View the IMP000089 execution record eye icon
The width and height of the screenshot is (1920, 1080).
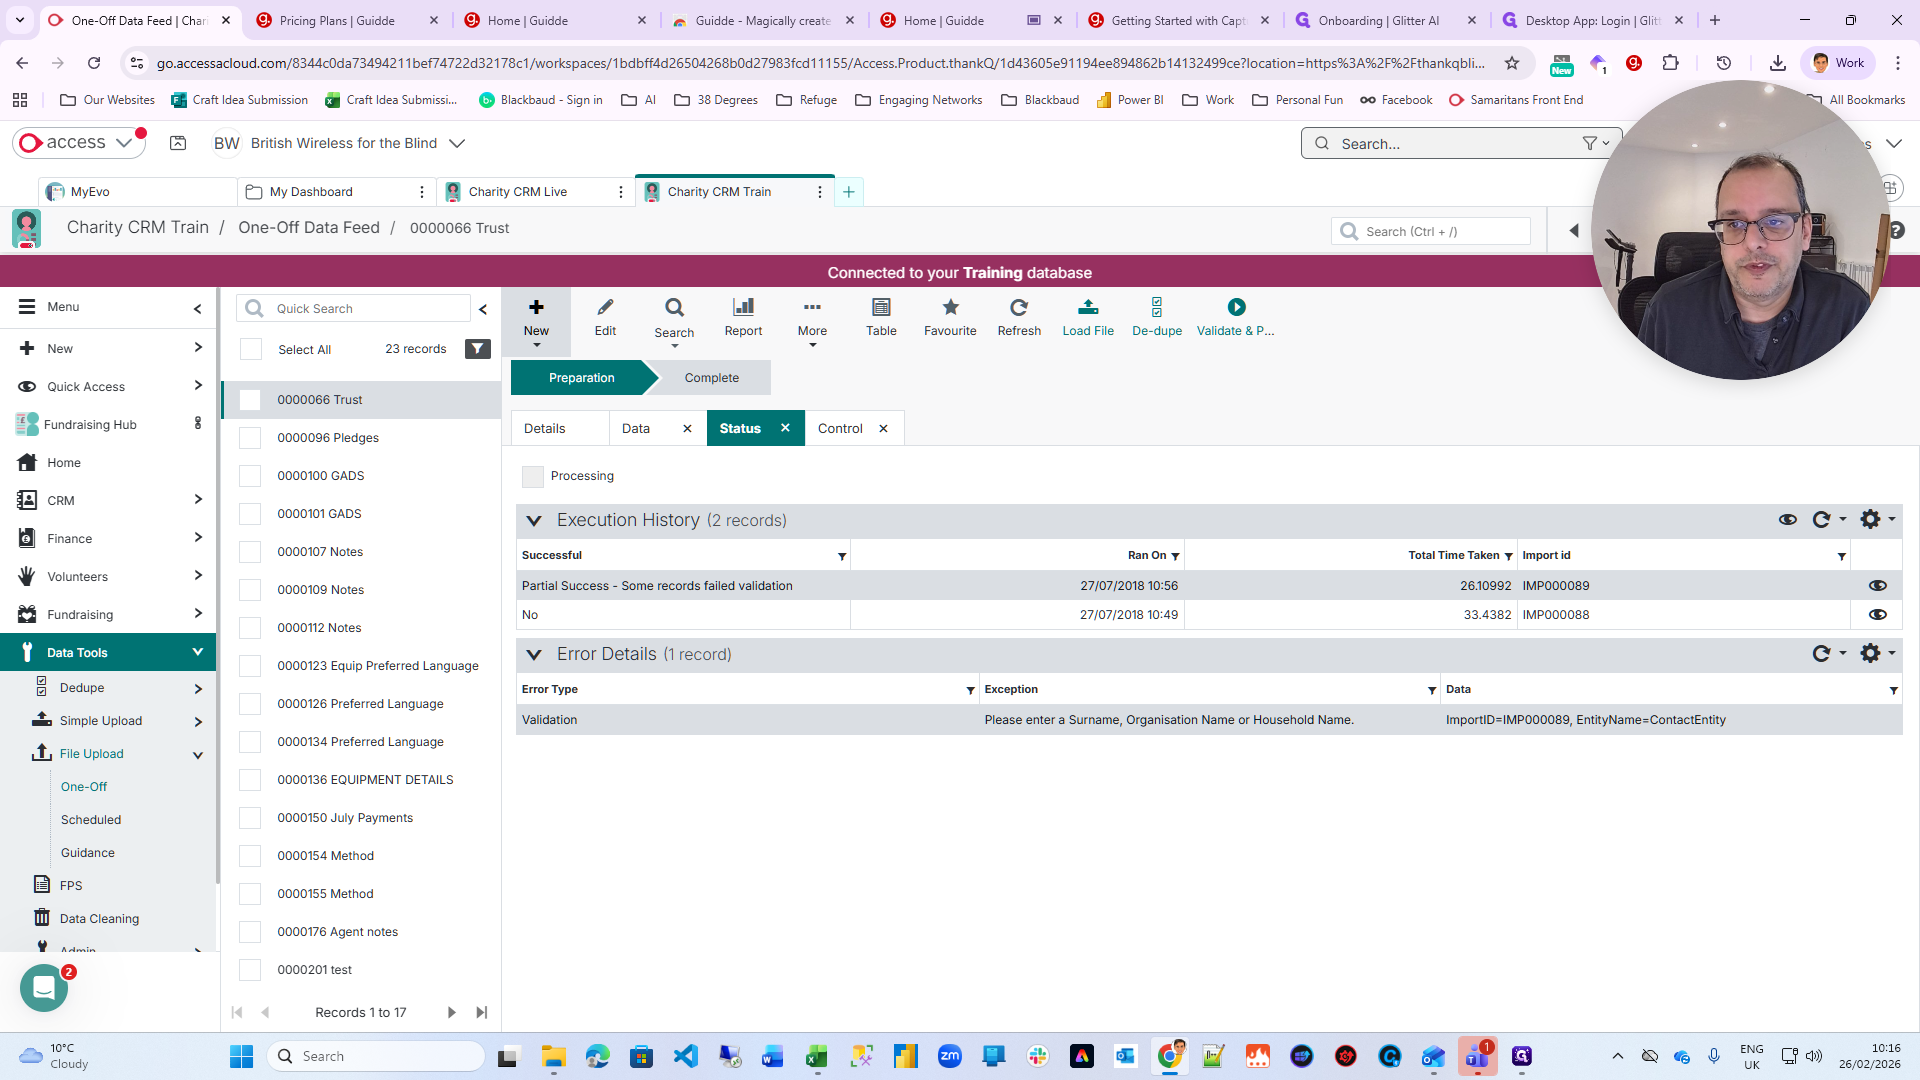(x=1877, y=586)
